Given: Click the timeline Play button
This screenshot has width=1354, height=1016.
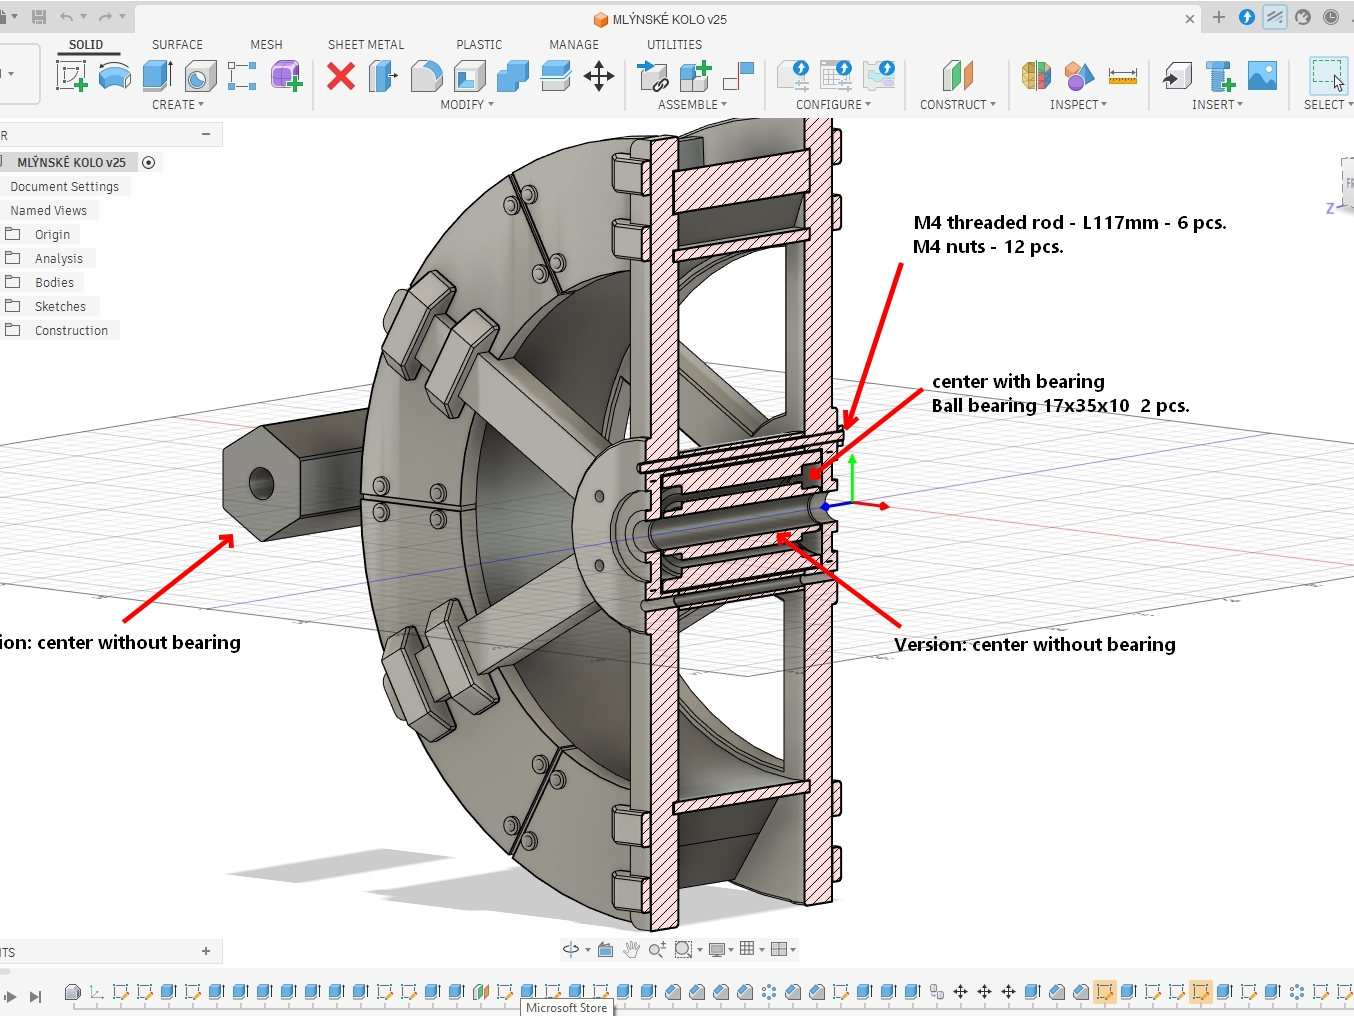Looking at the screenshot, I should pos(11,996).
